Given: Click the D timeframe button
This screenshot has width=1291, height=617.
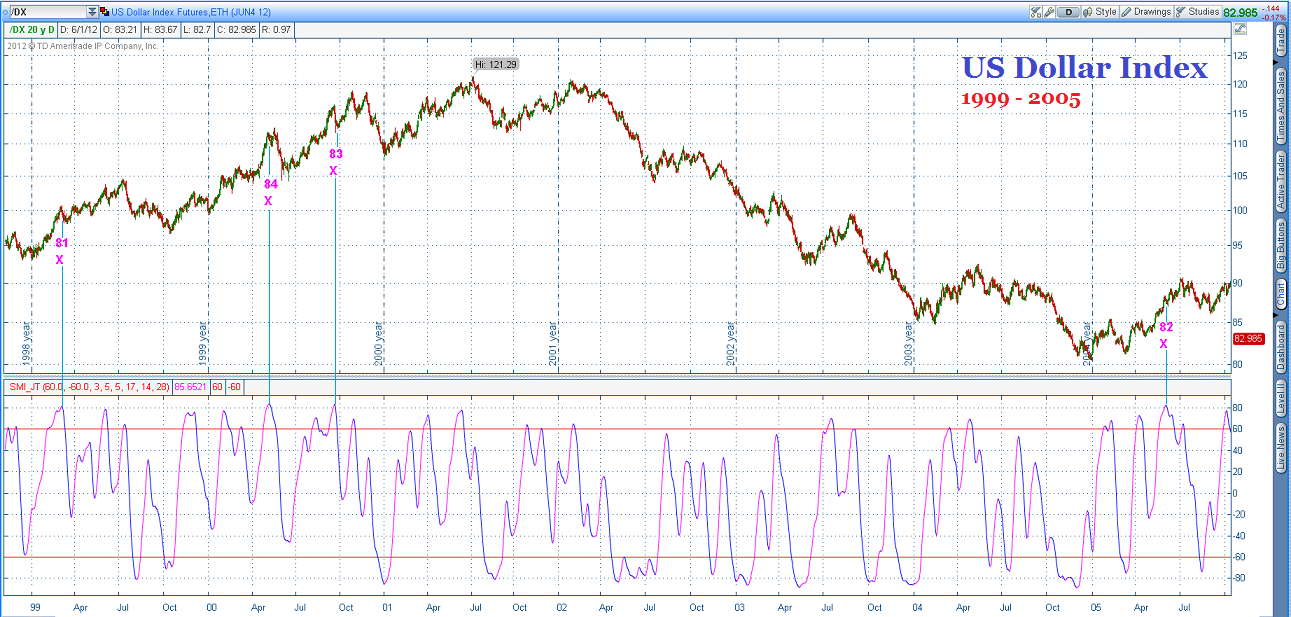Looking at the screenshot, I should (1068, 12).
